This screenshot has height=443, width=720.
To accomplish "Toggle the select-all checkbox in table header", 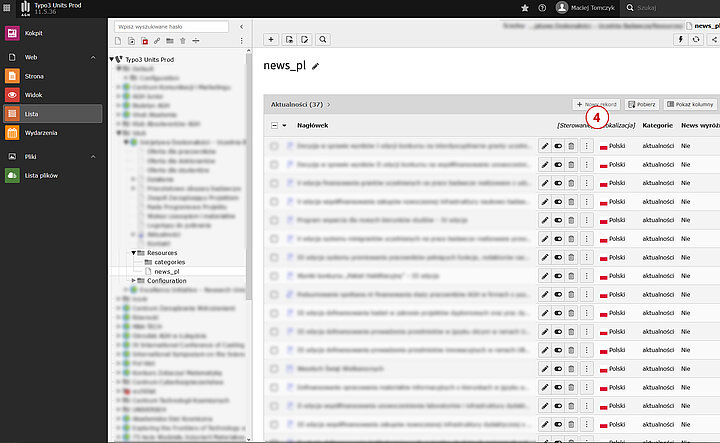I will tap(274, 126).
